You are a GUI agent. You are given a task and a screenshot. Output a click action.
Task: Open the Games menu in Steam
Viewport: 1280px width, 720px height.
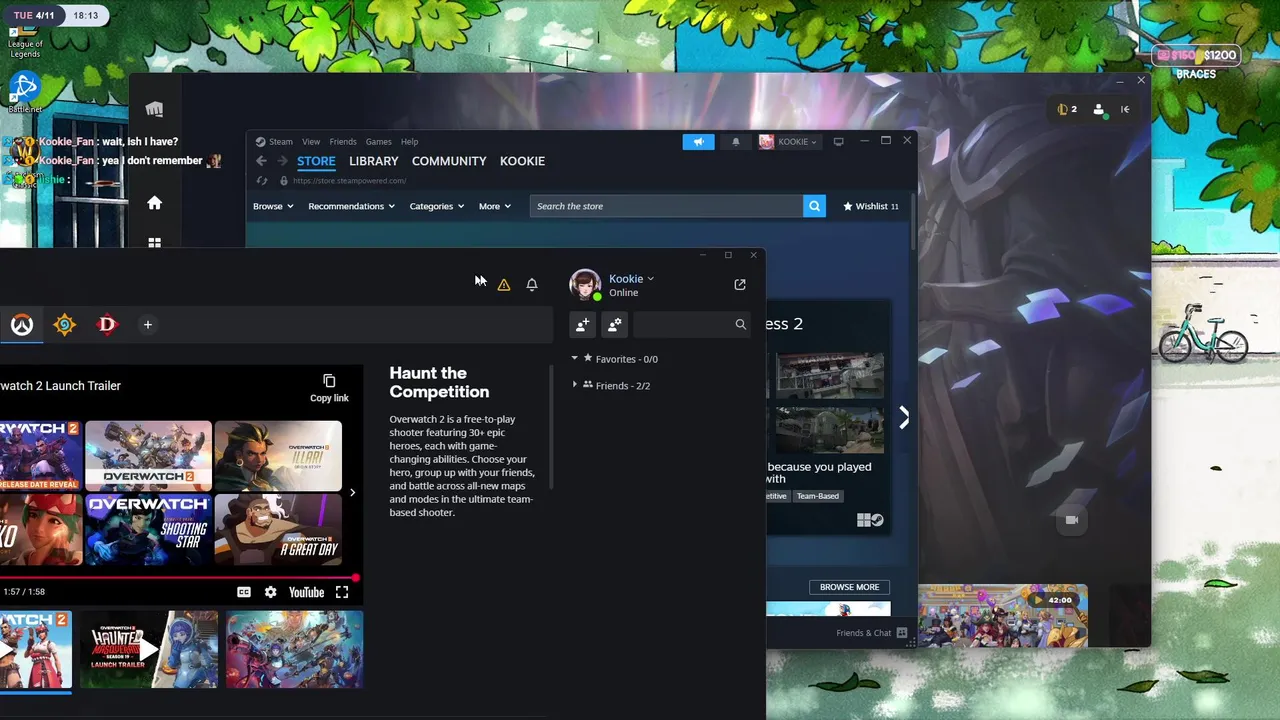click(x=378, y=142)
